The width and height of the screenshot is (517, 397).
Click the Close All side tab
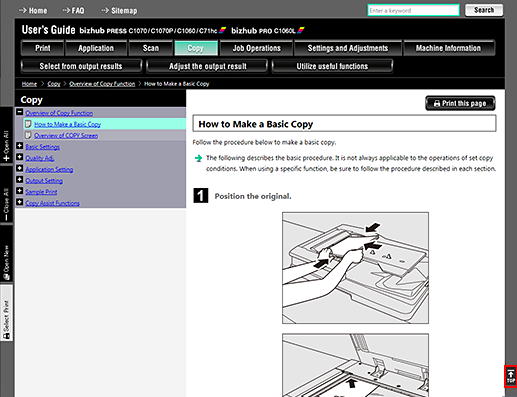6,195
